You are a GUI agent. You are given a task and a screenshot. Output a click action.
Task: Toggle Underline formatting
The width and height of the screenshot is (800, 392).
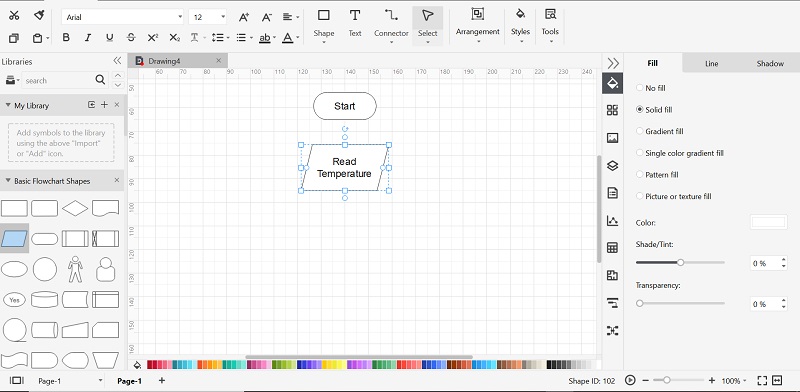click(109, 37)
